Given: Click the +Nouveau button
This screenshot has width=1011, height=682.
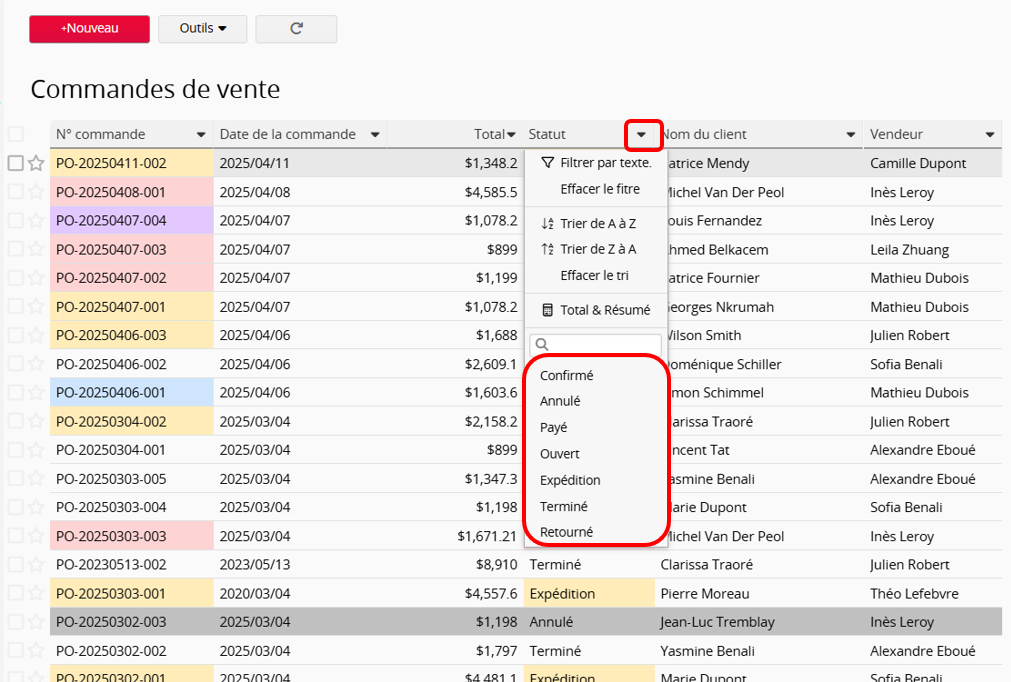Looking at the screenshot, I should click(x=89, y=29).
